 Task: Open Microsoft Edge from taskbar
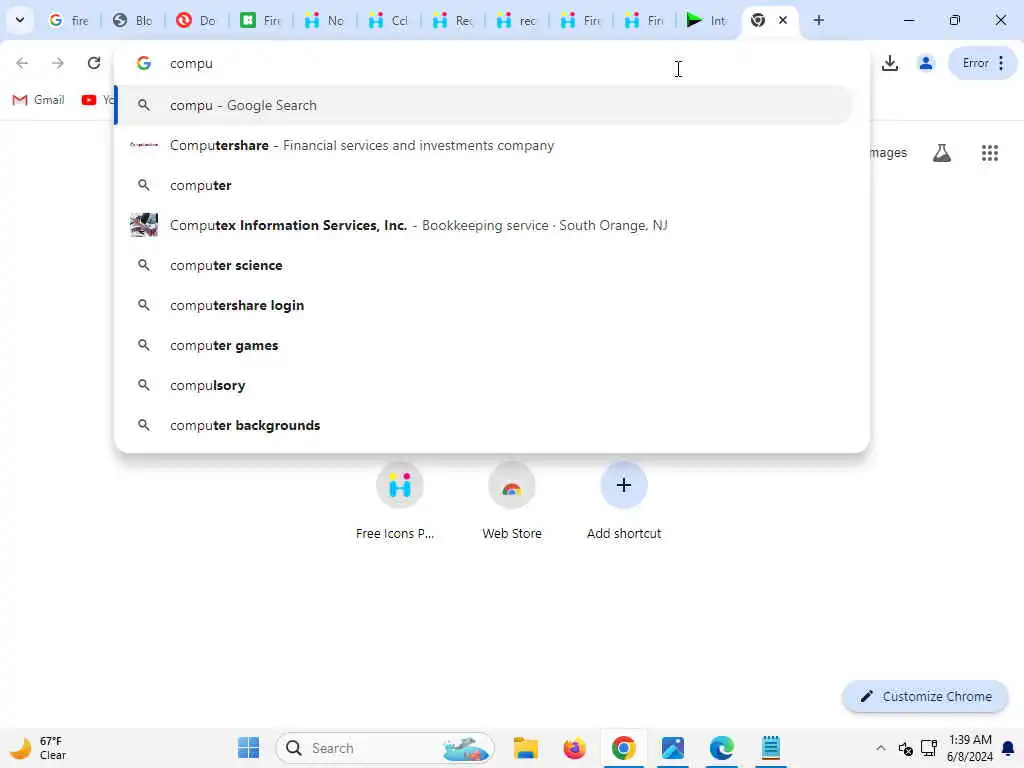click(x=722, y=748)
